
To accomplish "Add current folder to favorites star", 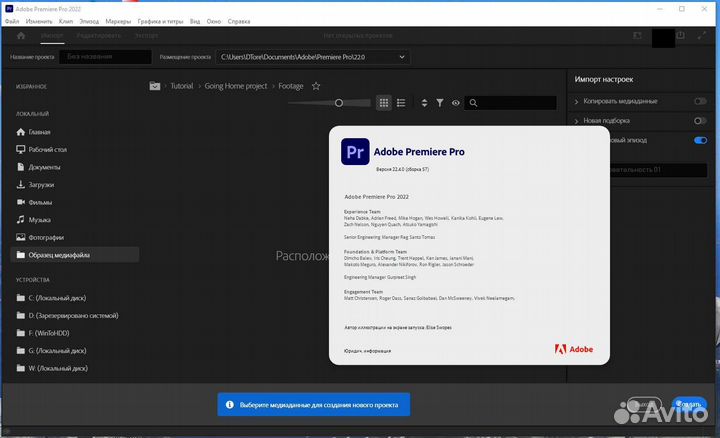I will pos(316,86).
